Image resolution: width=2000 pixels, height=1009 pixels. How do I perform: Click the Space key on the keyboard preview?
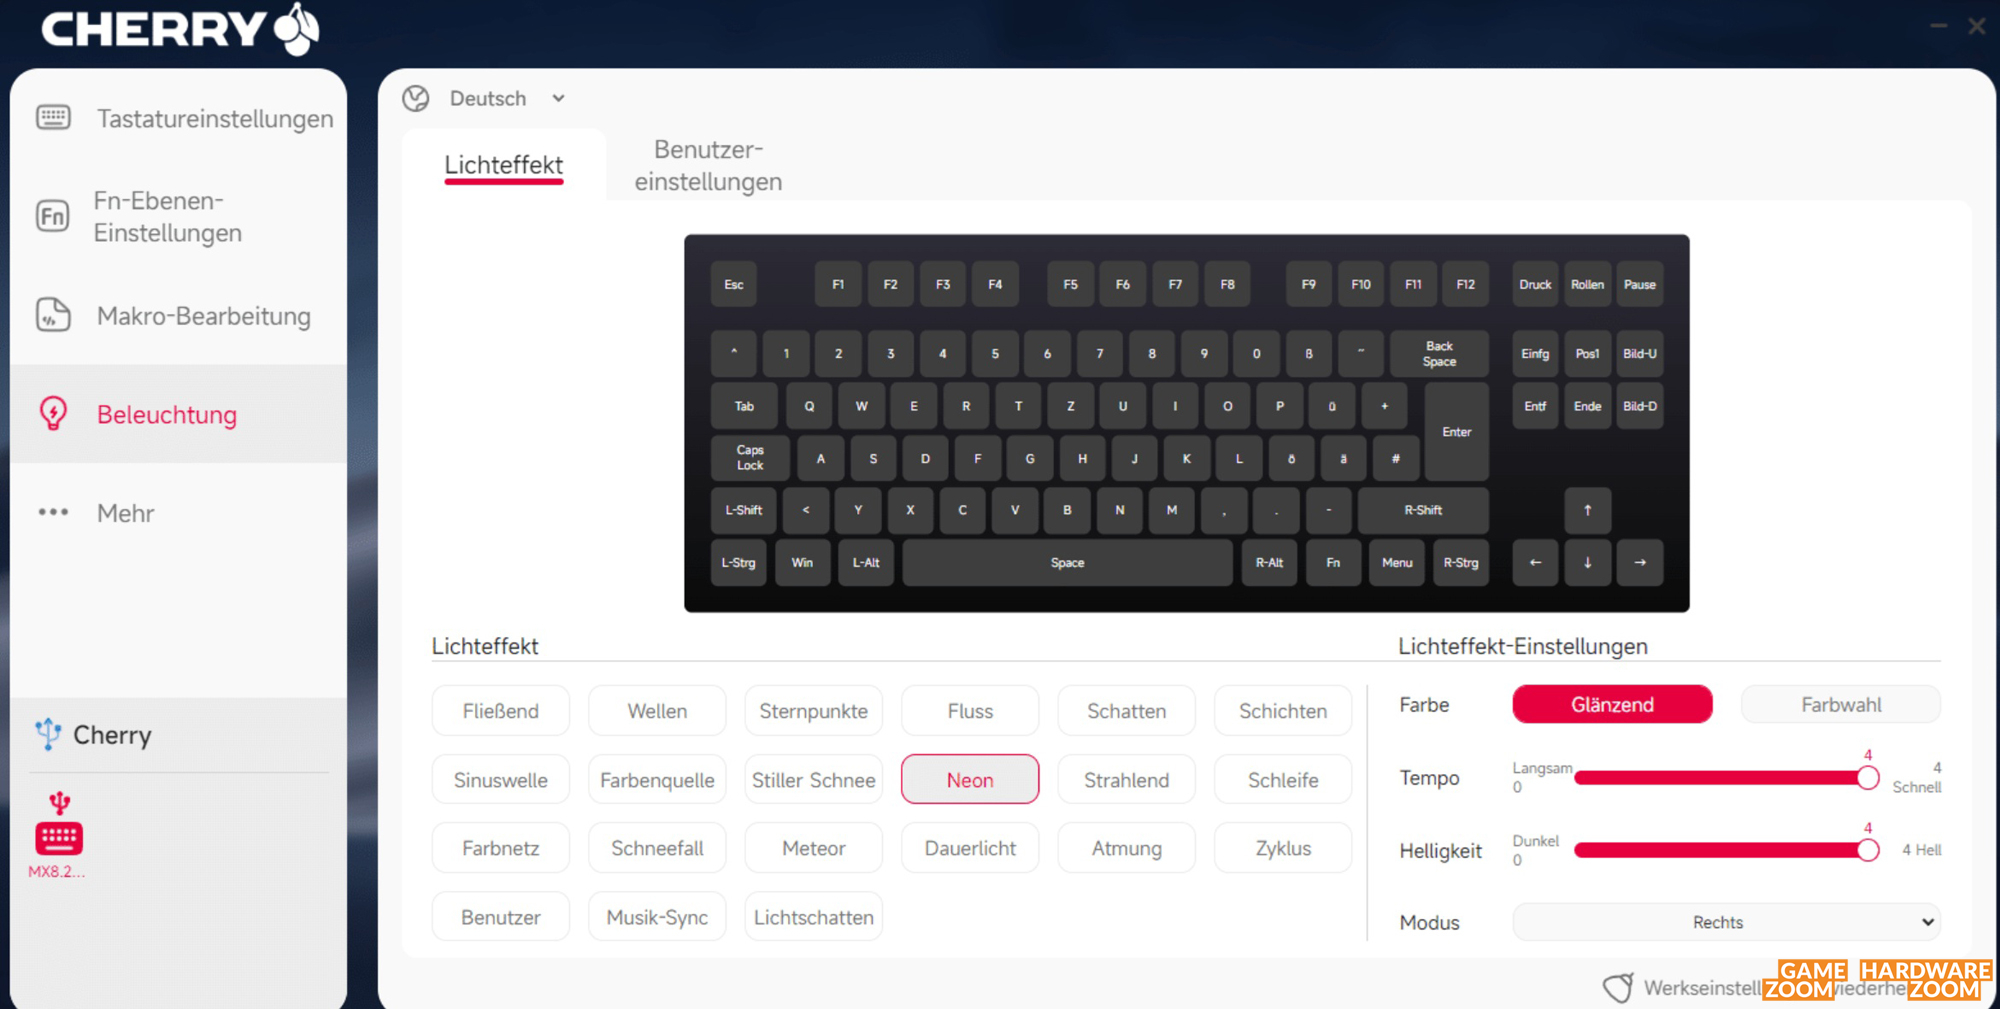pos(1067,563)
